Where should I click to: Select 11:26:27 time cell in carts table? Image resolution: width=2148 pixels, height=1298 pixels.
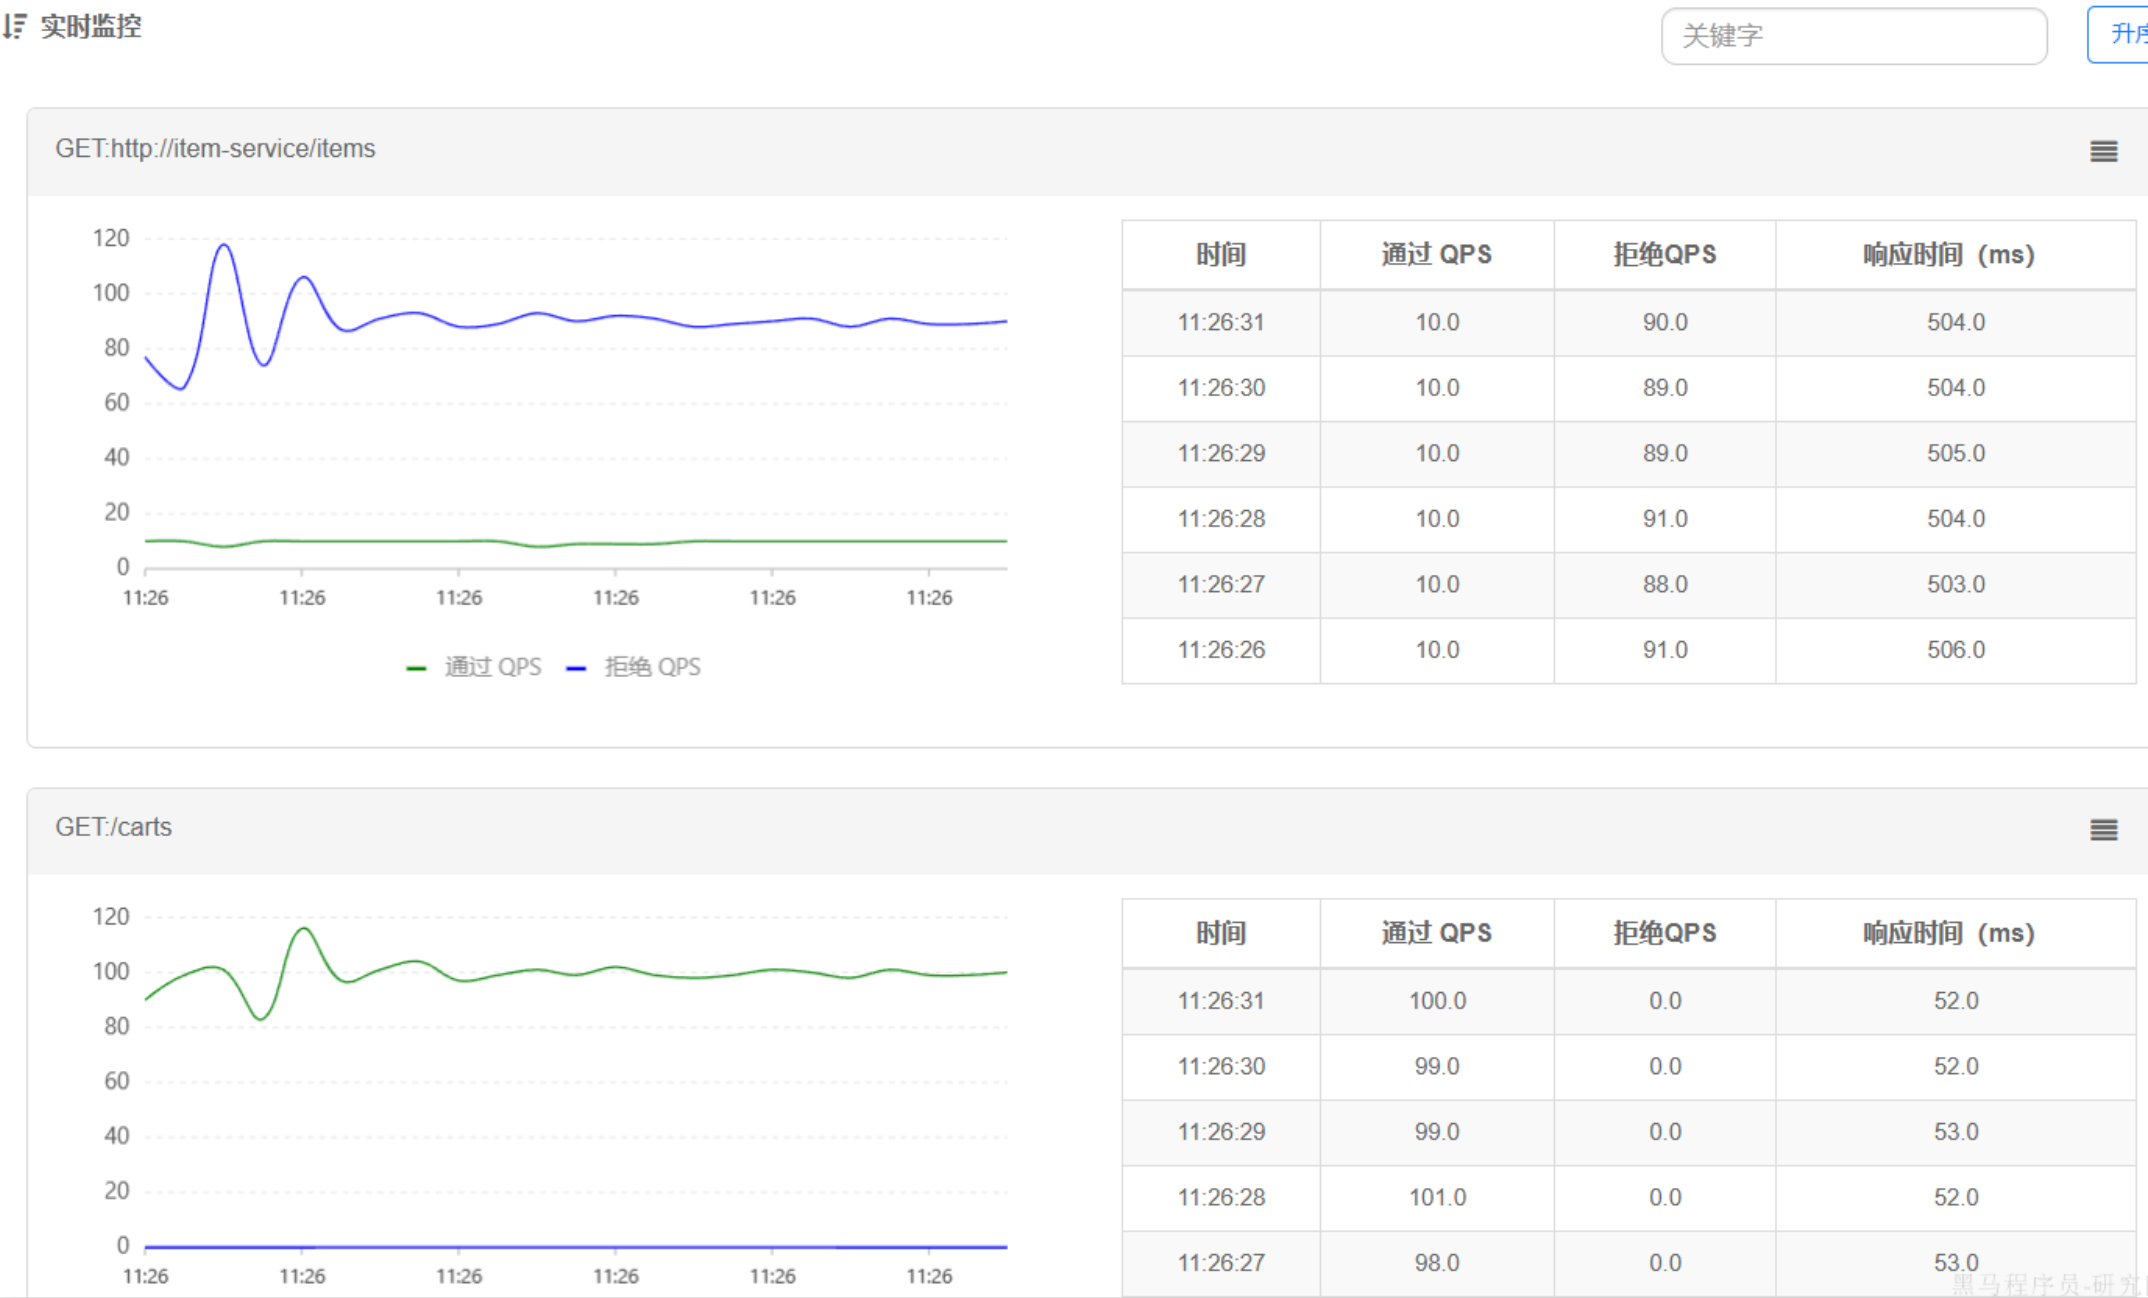click(1221, 1262)
